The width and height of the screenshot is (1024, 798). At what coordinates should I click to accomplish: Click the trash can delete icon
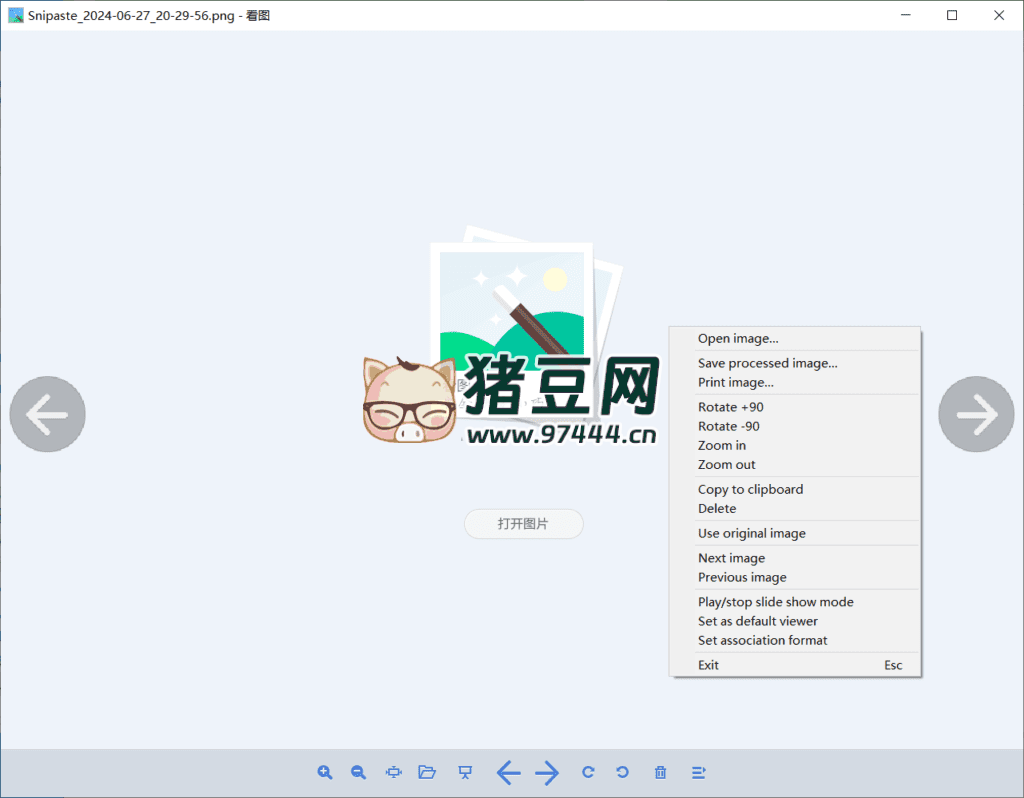[x=660, y=772]
